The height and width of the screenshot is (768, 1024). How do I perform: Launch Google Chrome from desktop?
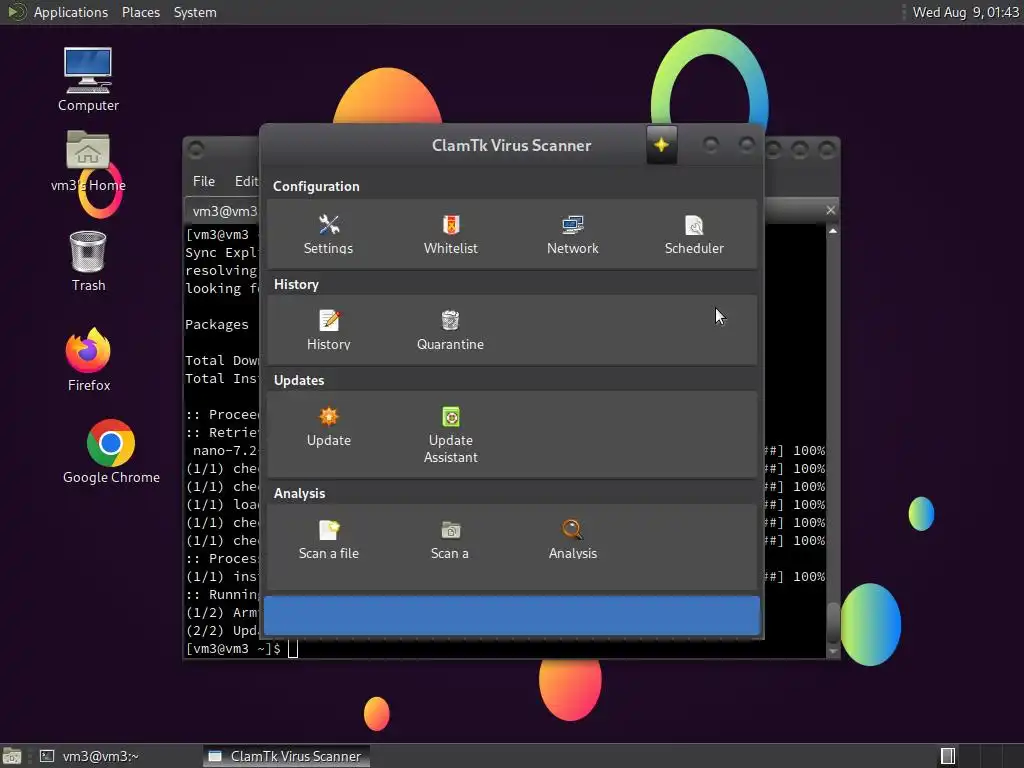(x=111, y=452)
